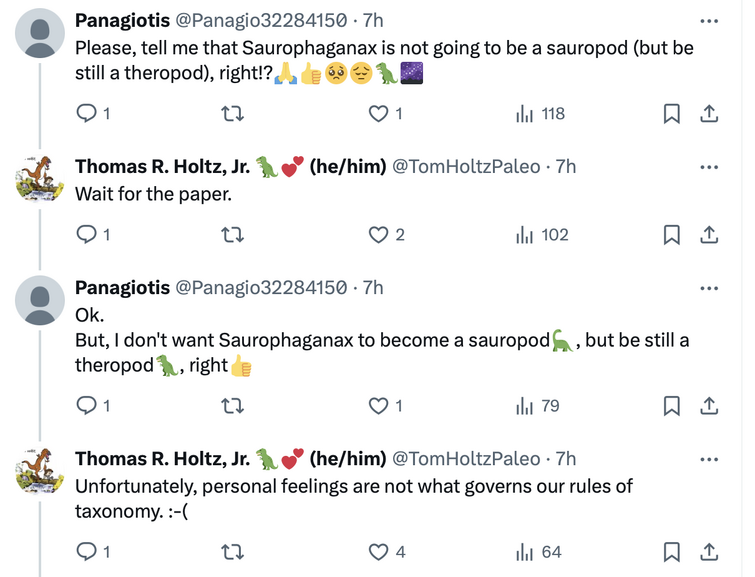Open more options on 'Ok.' tweet
The height and width of the screenshot is (577, 755).
[709, 288]
